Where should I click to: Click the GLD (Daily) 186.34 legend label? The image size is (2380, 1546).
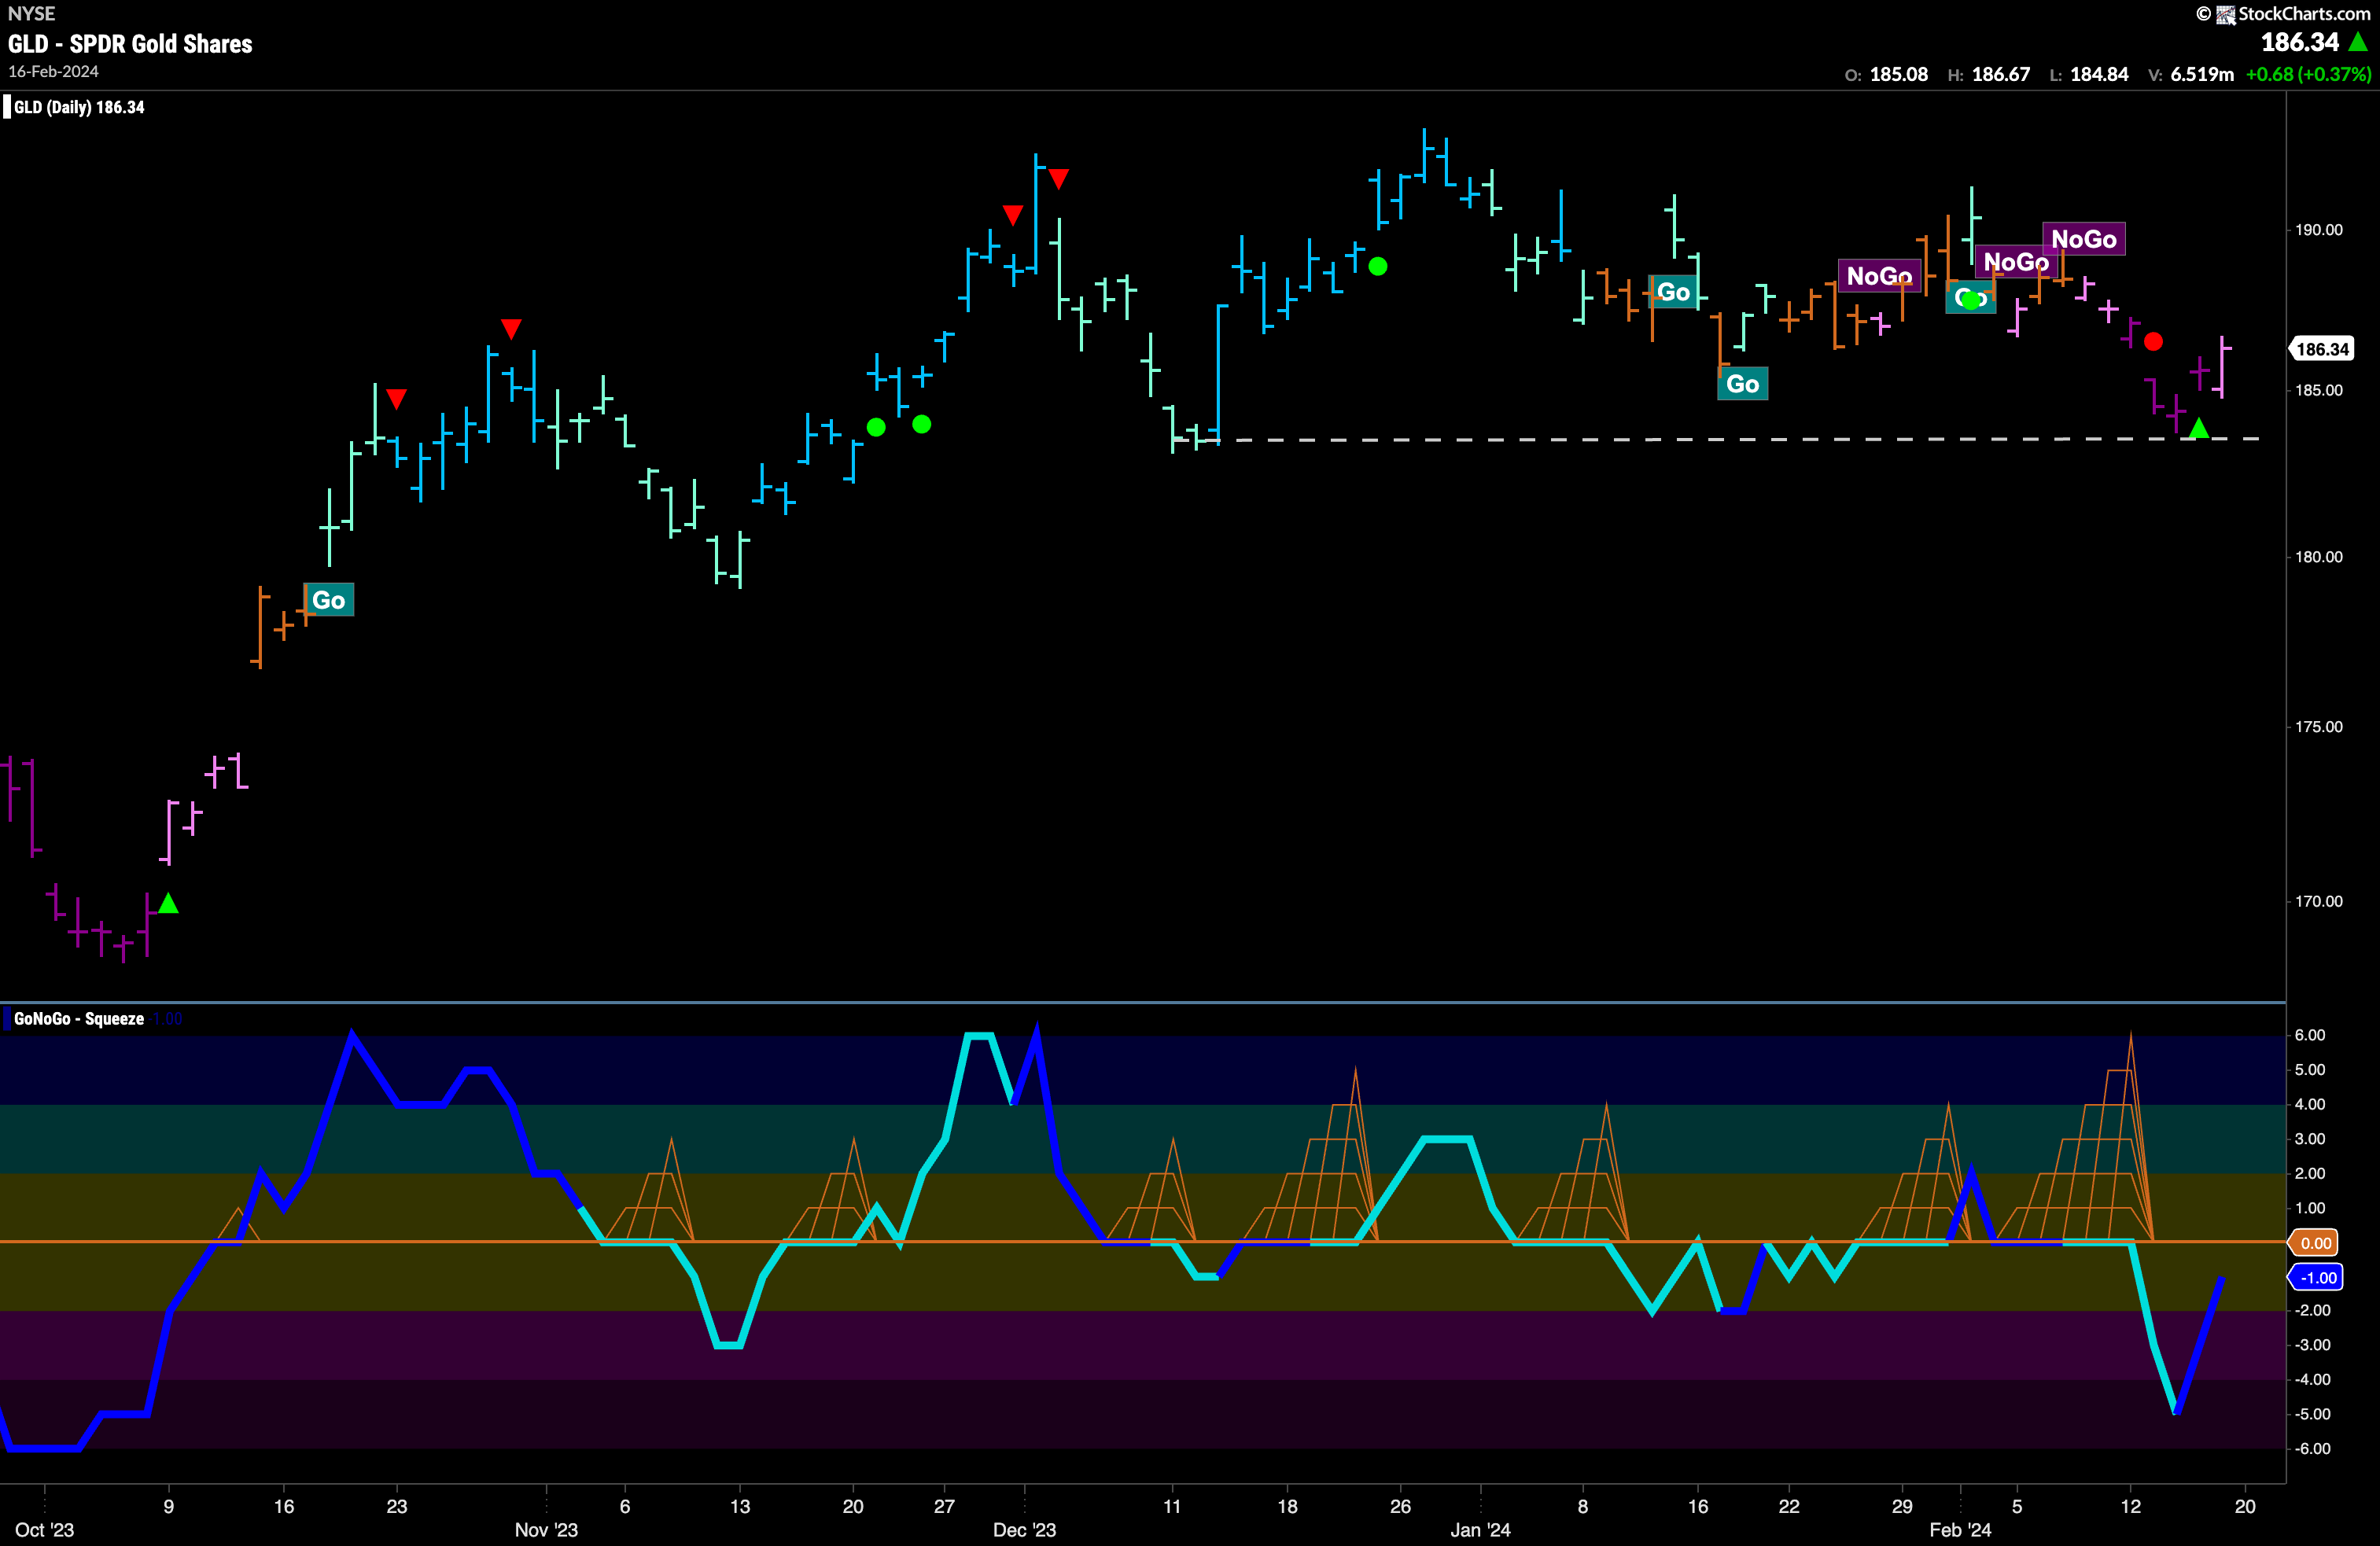click(79, 107)
